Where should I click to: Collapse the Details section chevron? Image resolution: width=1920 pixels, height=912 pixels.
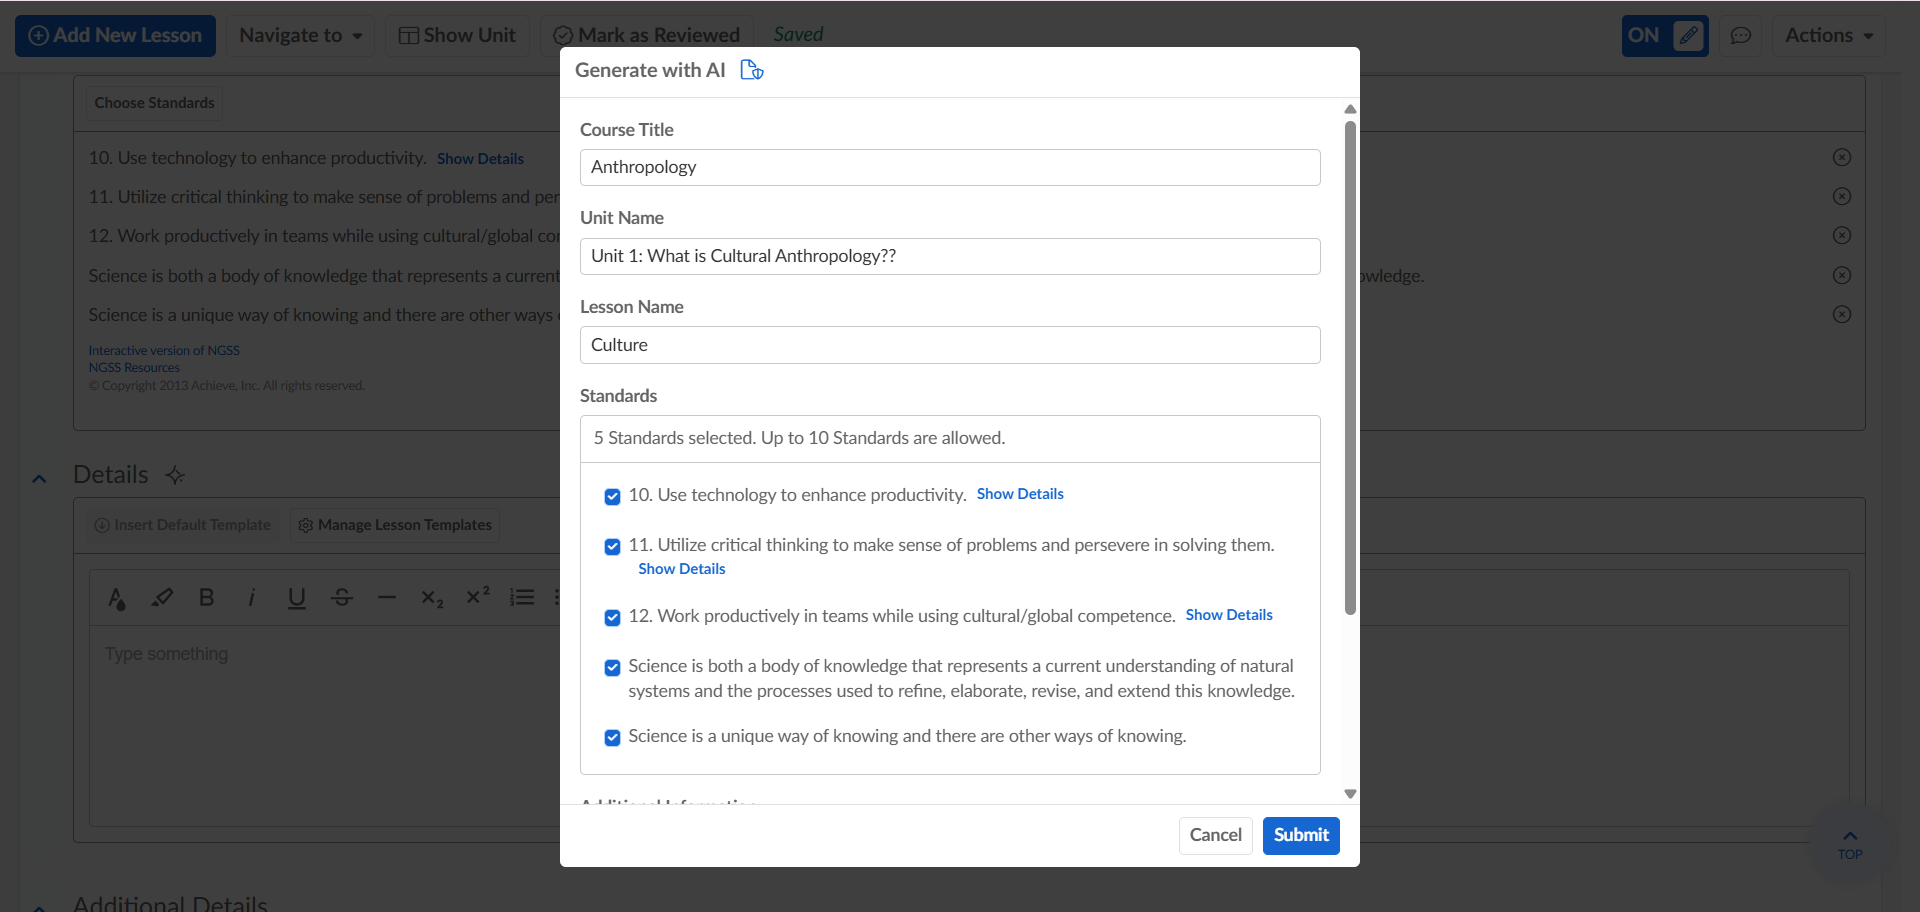(39, 478)
